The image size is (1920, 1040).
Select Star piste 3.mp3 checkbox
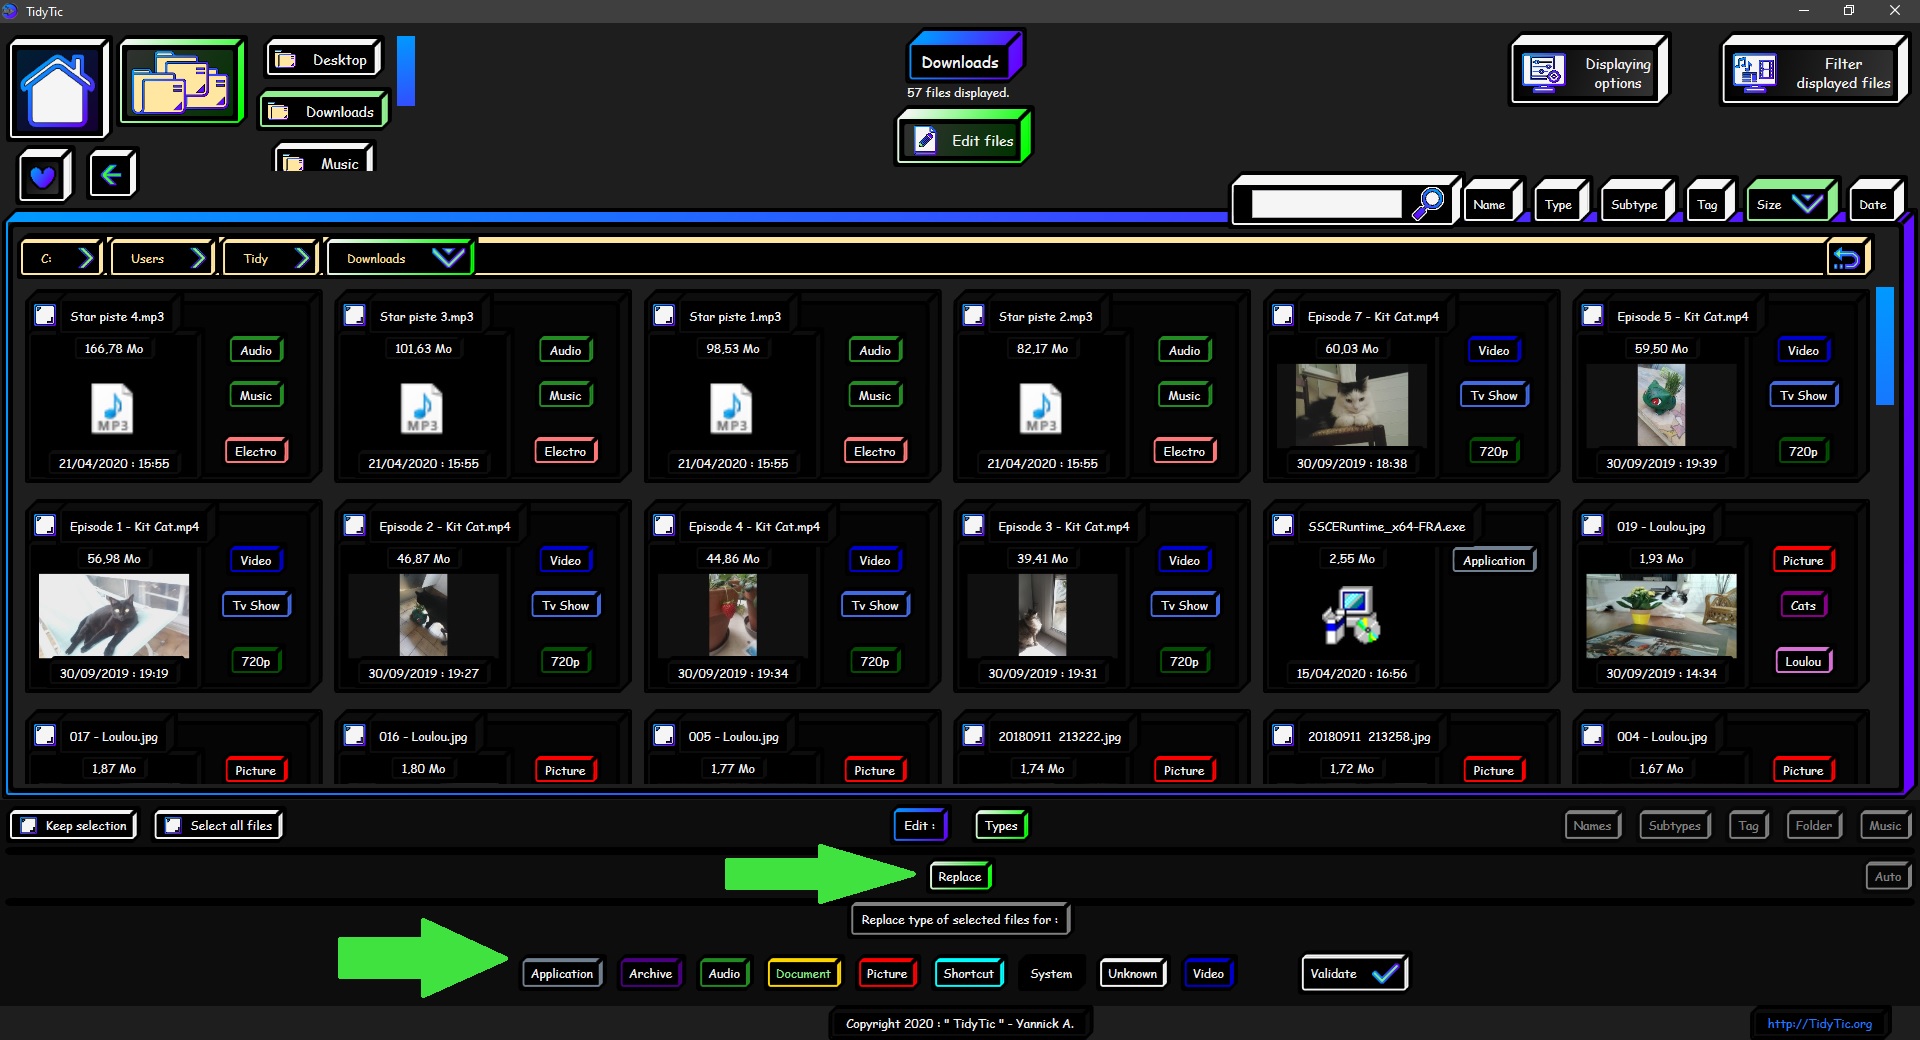coord(354,316)
